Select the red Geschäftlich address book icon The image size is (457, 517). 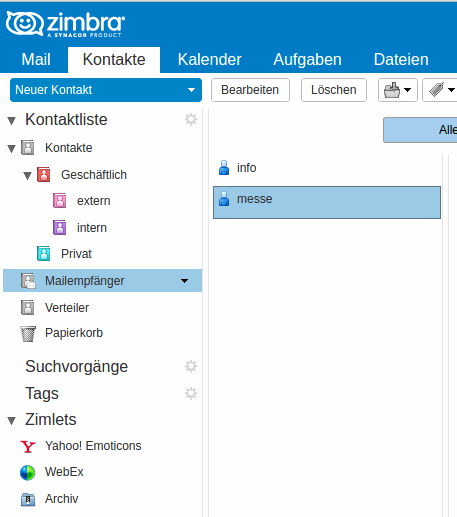tap(44, 174)
